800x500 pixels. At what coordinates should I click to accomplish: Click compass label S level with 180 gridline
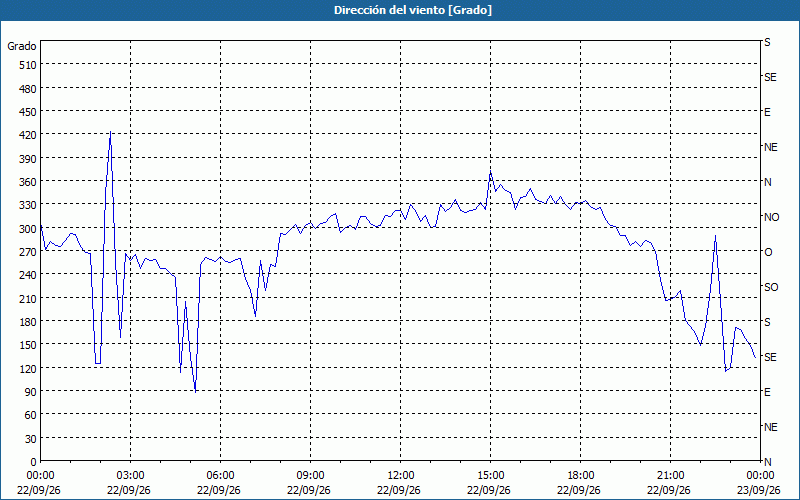767,322
